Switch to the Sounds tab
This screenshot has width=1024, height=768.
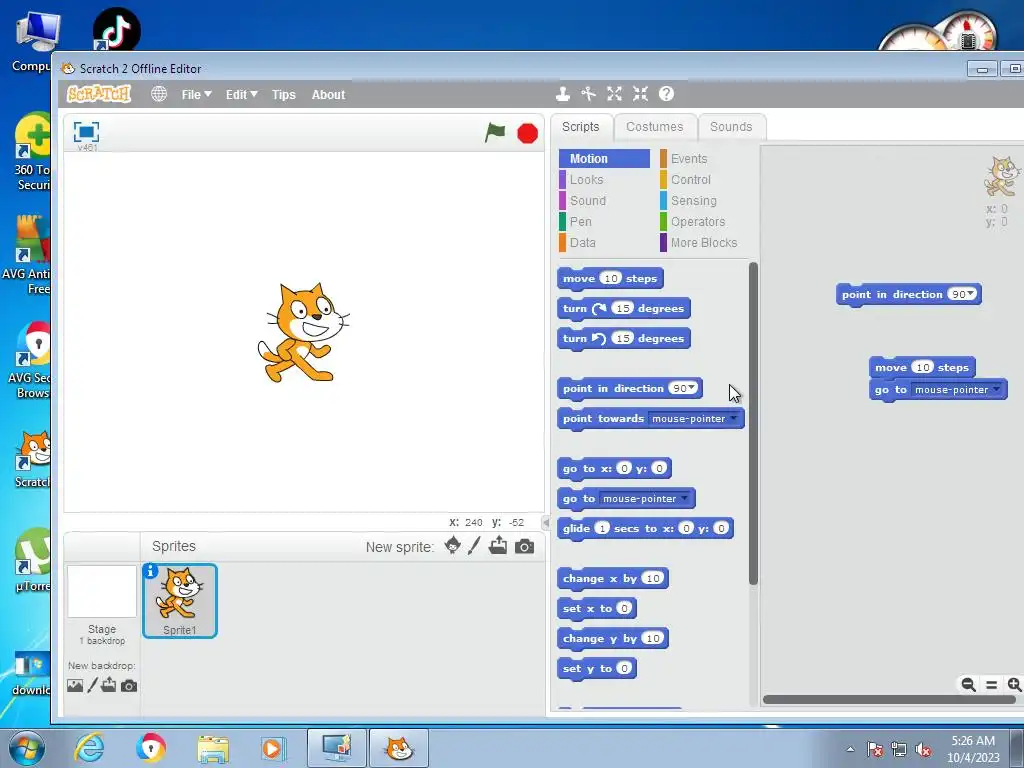coord(731,127)
